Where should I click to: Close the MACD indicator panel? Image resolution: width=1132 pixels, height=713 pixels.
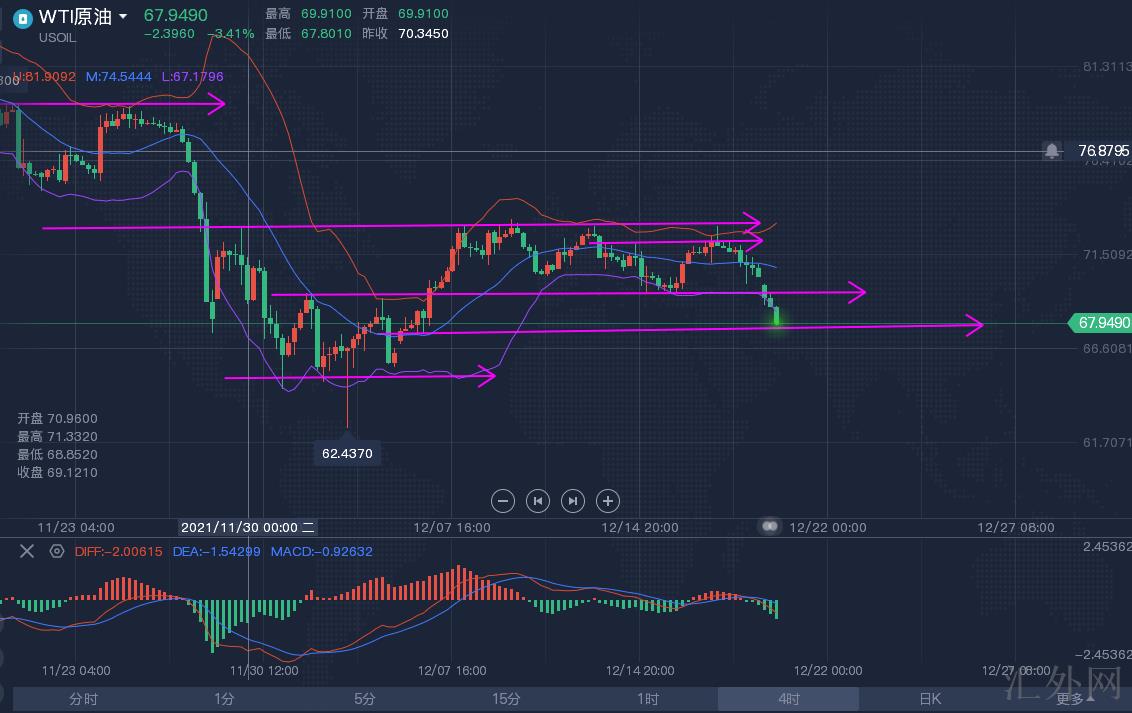click(27, 551)
